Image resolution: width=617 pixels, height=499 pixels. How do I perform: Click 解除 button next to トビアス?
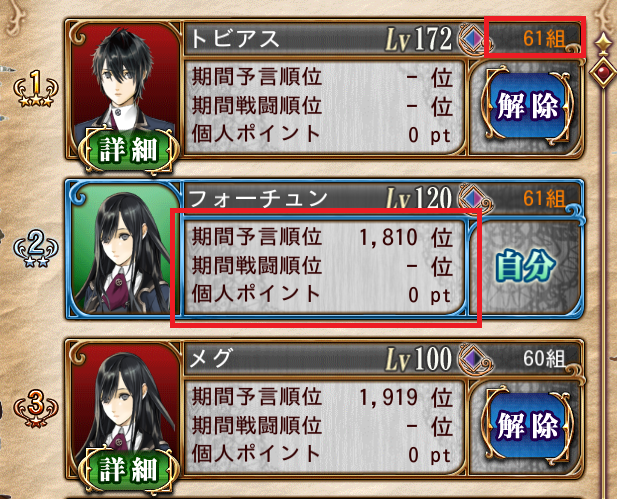coord(527,105)
